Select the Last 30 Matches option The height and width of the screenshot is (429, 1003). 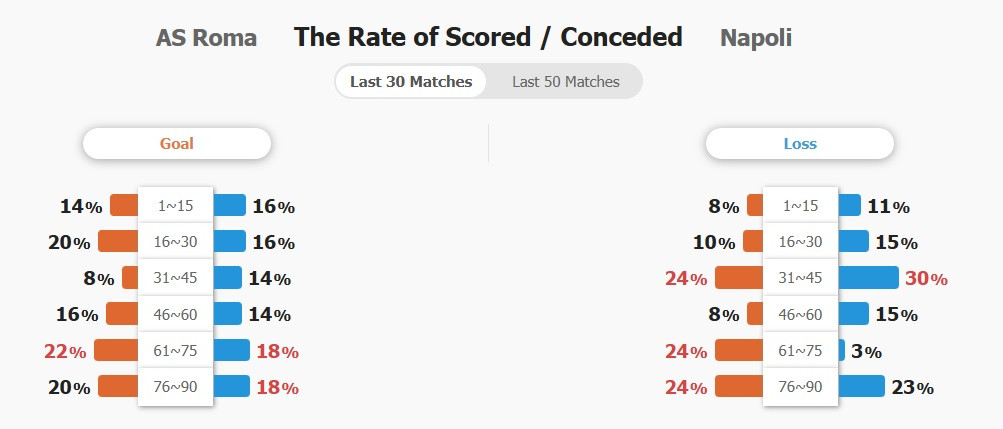(x=411, y=82)
